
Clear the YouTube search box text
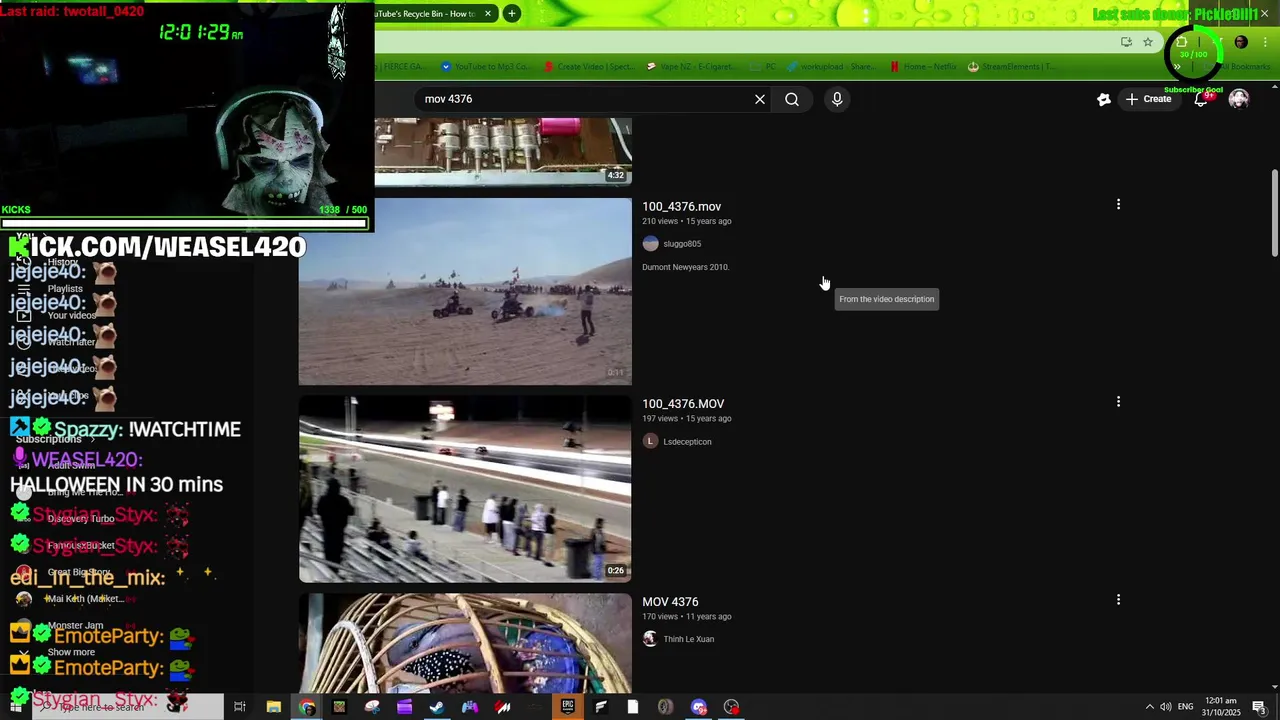pos(760,99)
